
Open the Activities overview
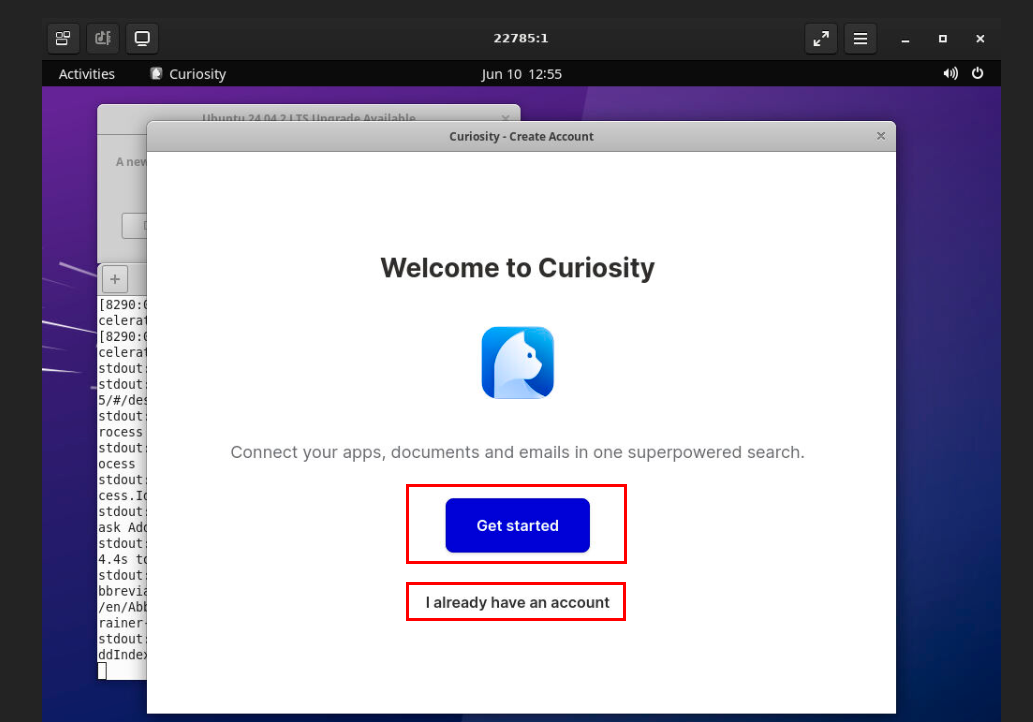87,74
